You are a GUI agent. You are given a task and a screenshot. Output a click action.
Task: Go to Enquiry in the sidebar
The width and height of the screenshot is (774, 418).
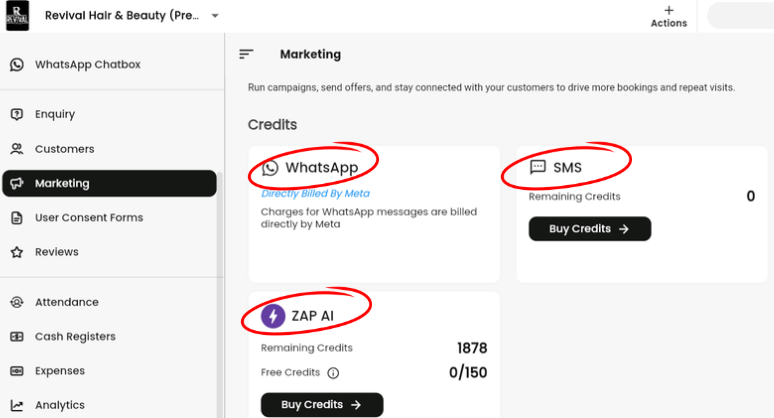(x=55, y=114)
